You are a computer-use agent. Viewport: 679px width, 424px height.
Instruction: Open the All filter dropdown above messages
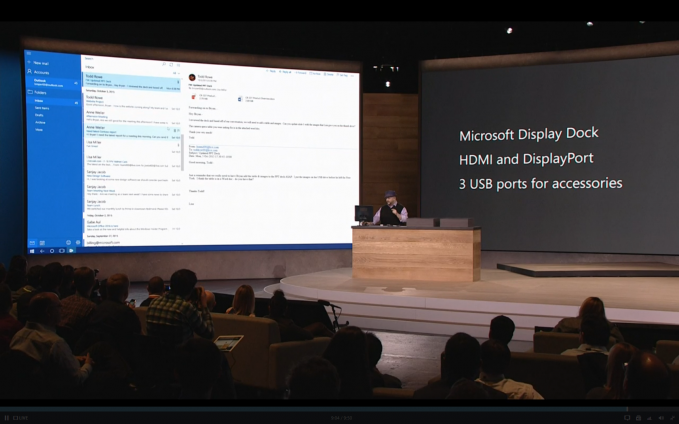175,73
